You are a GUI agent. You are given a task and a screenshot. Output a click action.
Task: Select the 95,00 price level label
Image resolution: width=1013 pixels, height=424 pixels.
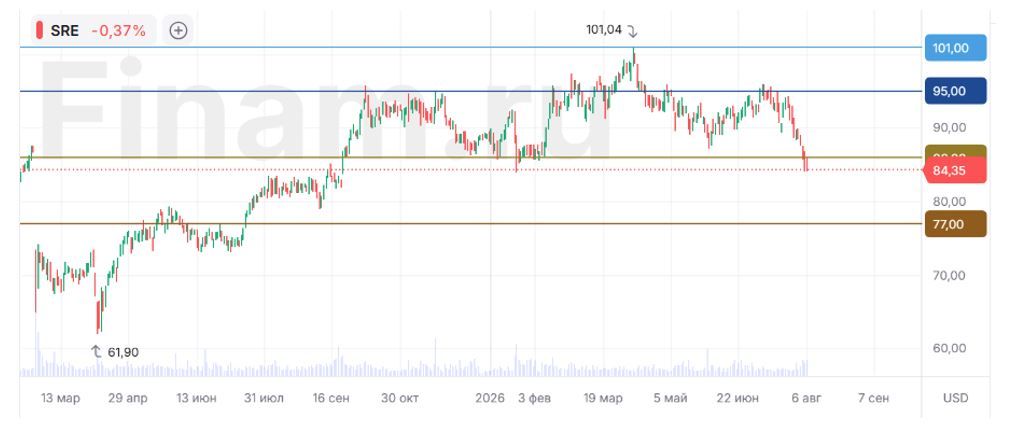click(956, 91)
